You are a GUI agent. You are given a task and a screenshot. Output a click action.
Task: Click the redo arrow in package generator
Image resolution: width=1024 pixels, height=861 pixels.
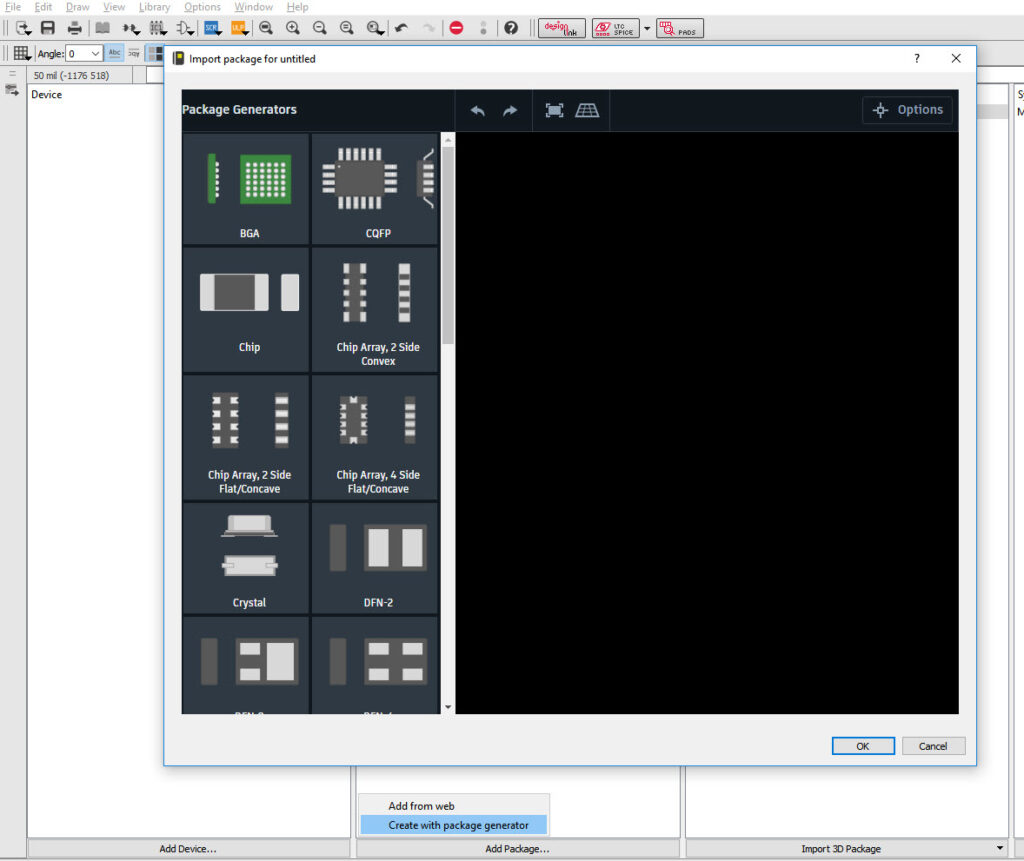[510, 110]
